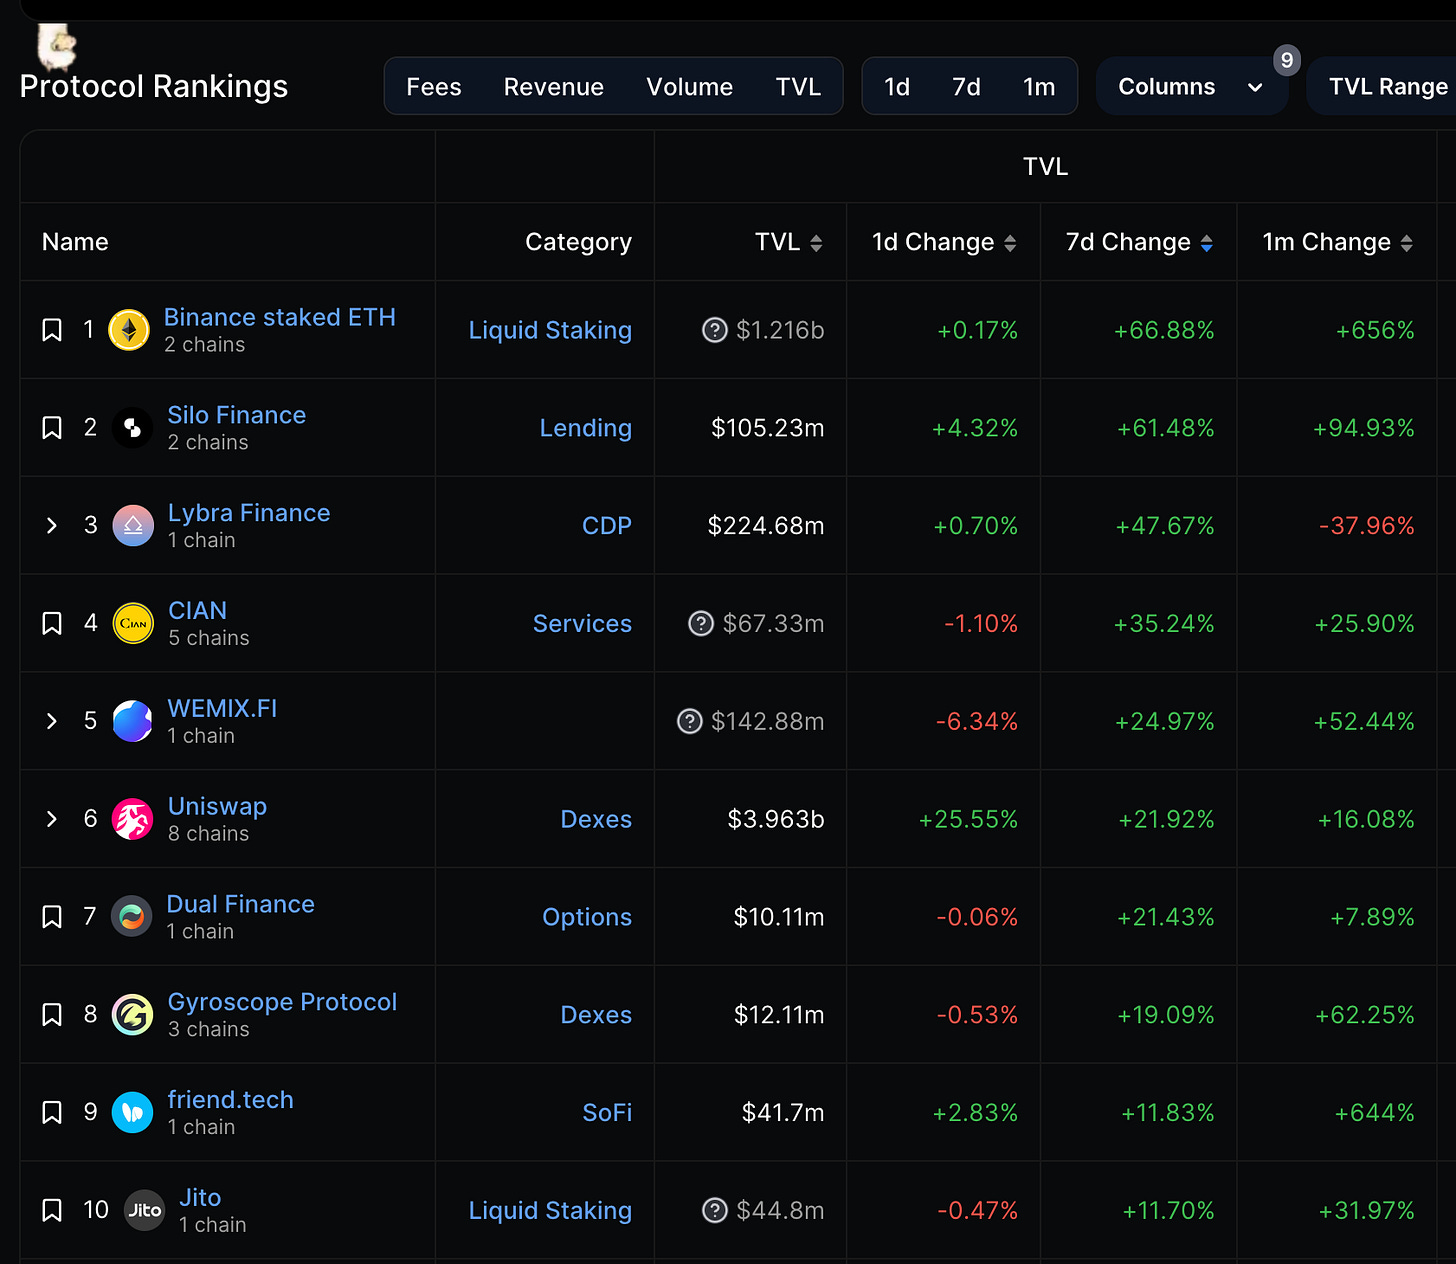Image resolution: width=1456 pixels, height=1264 pixels.
Task: Open the Dual Finance link
Action: pos(241,904)
